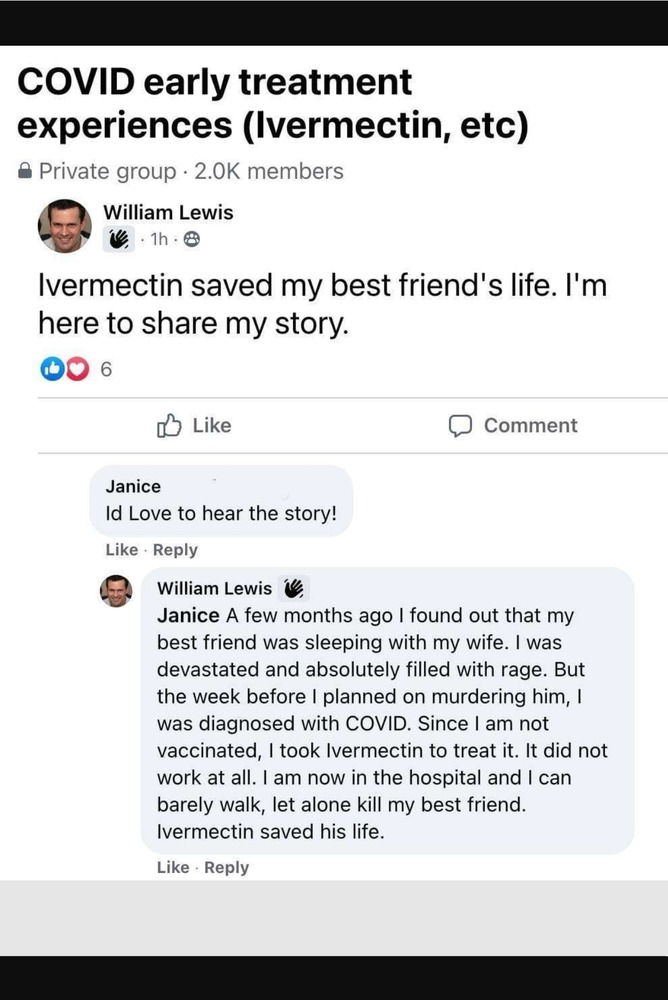This screenshot has width=668, height=1000.
Task: Open the COVID early treatment experiences group title
Action: pyautogui.click(x=272, y=103)
